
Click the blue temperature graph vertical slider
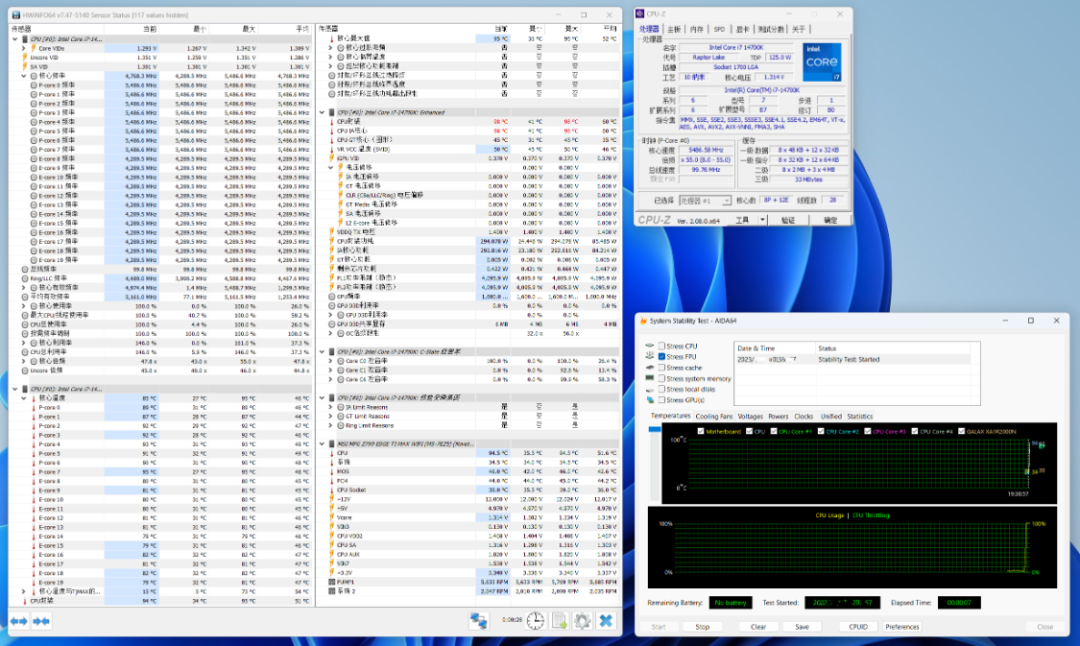click(x=654, y=430)
